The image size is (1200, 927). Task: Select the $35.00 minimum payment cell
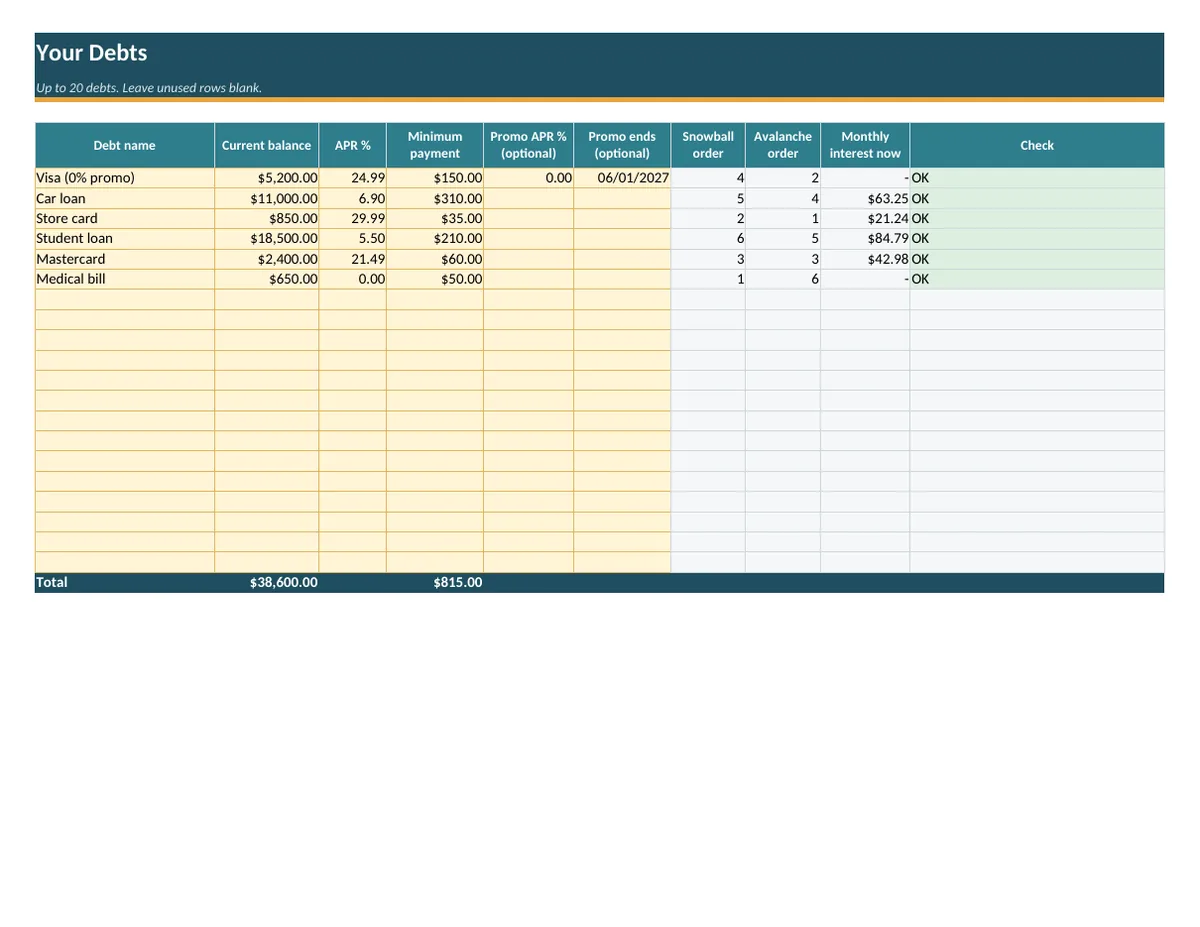click(x=435, y=218)
